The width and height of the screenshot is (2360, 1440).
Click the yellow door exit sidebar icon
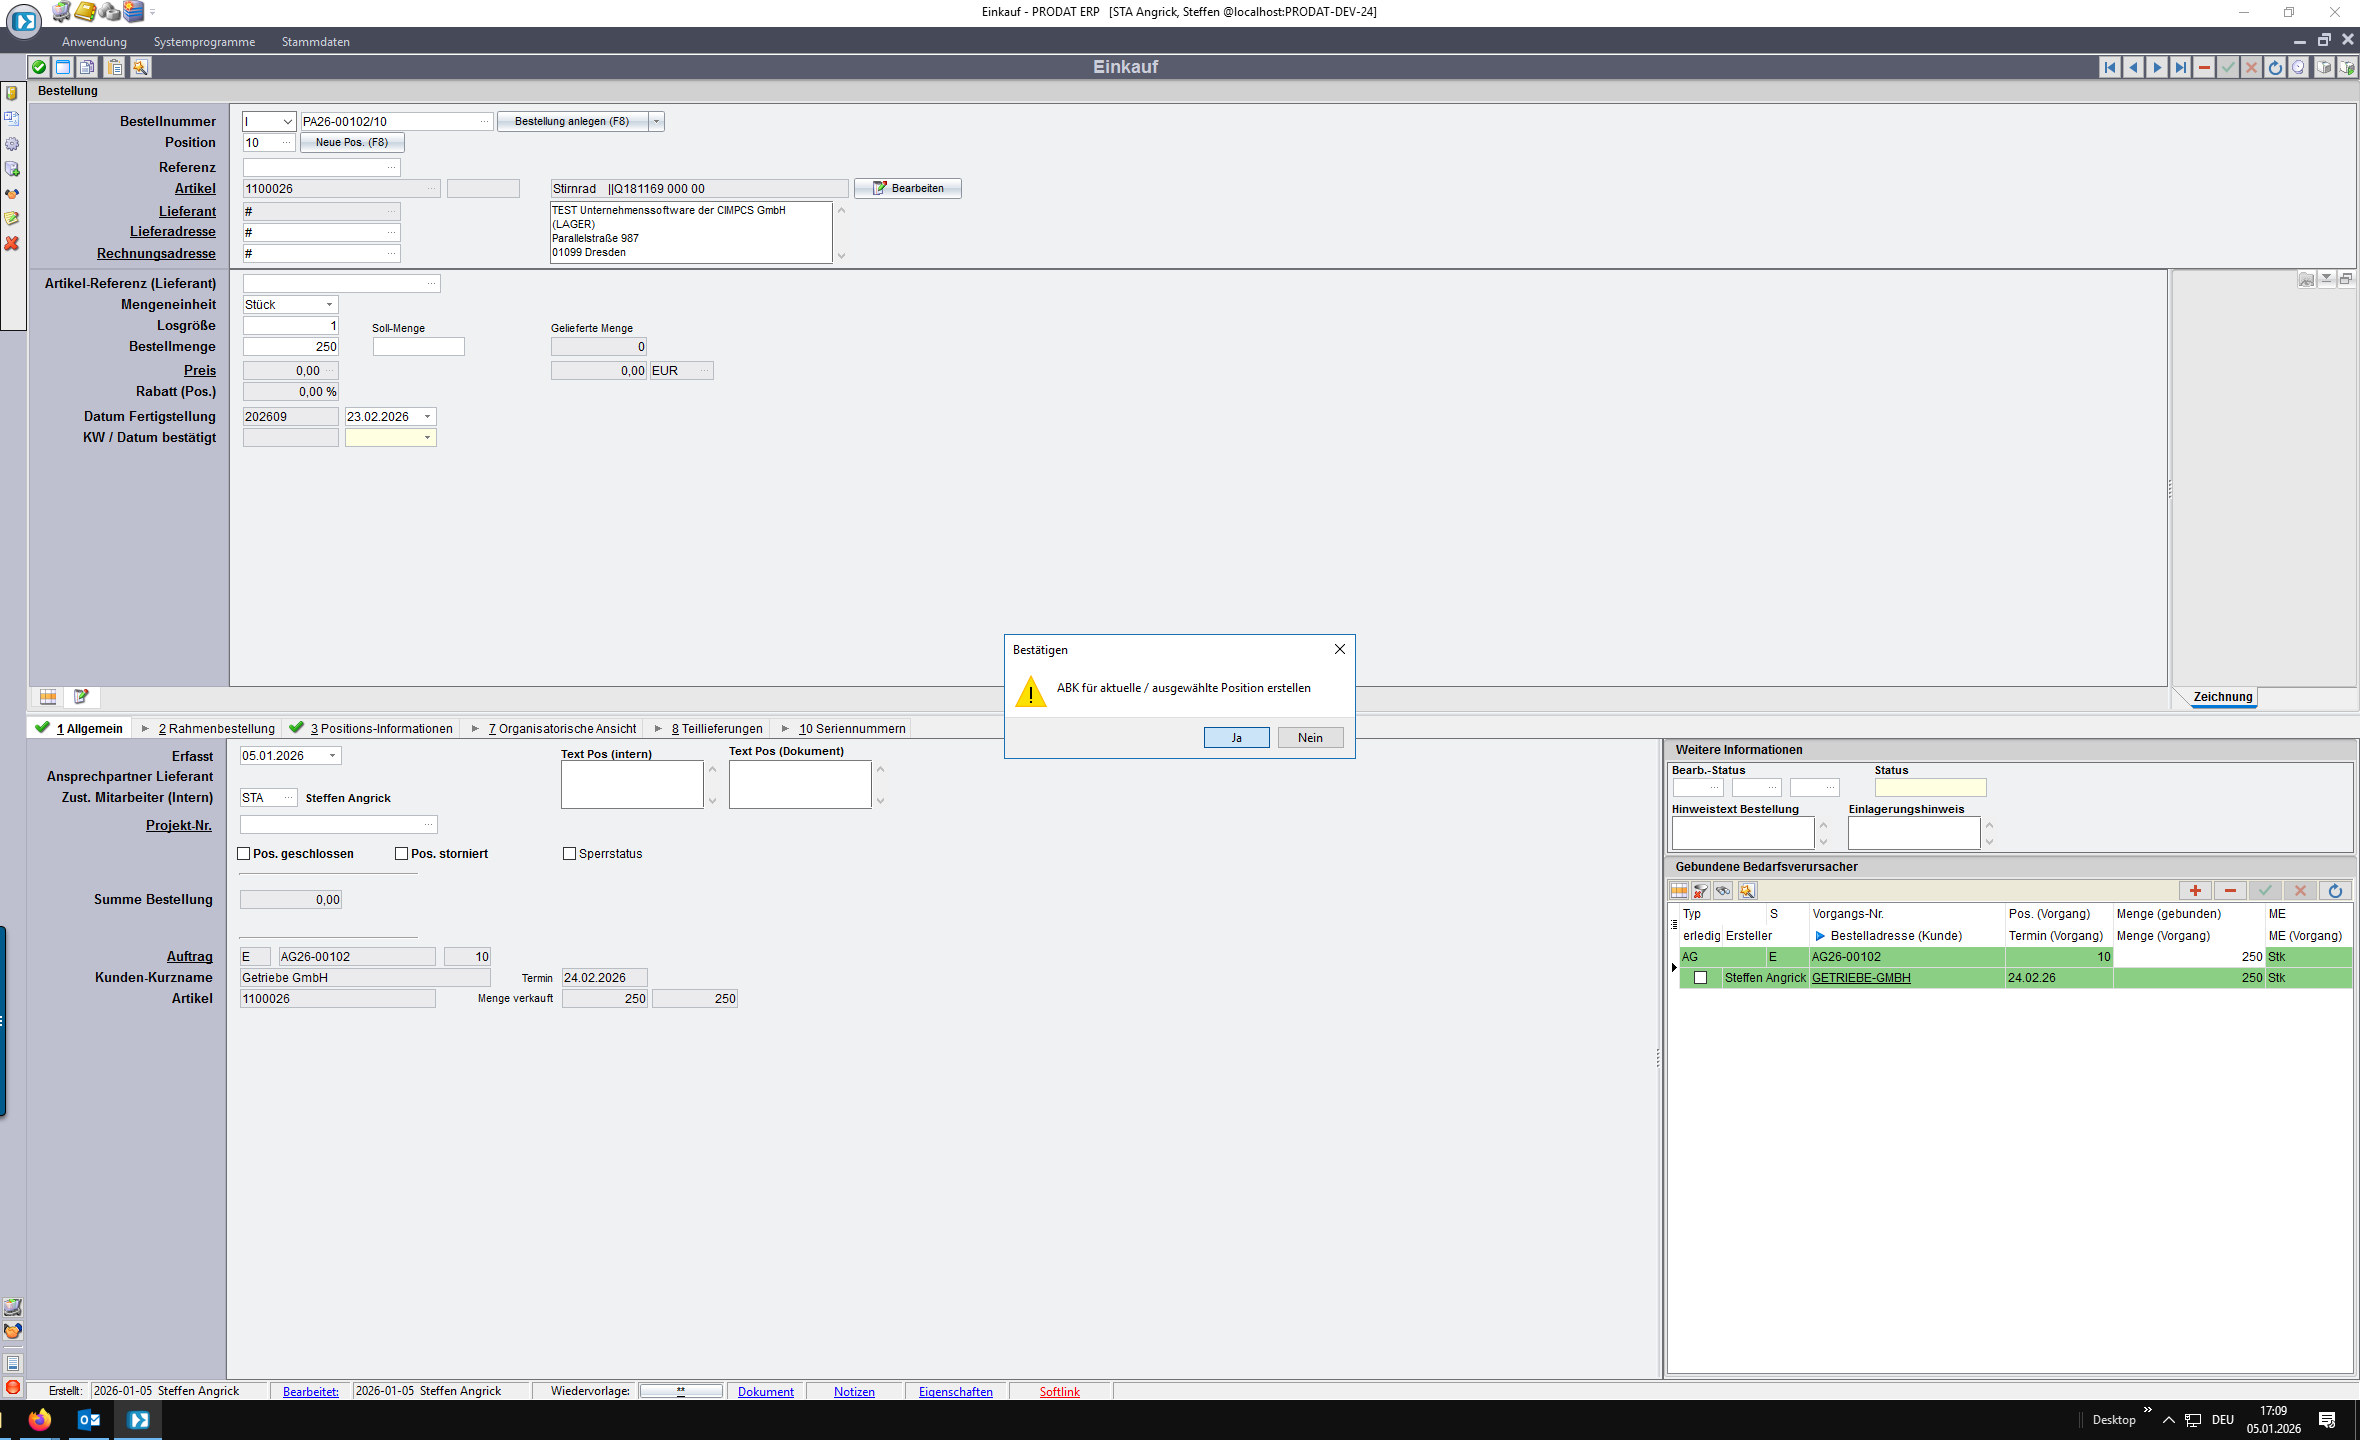tap(12, 93)
